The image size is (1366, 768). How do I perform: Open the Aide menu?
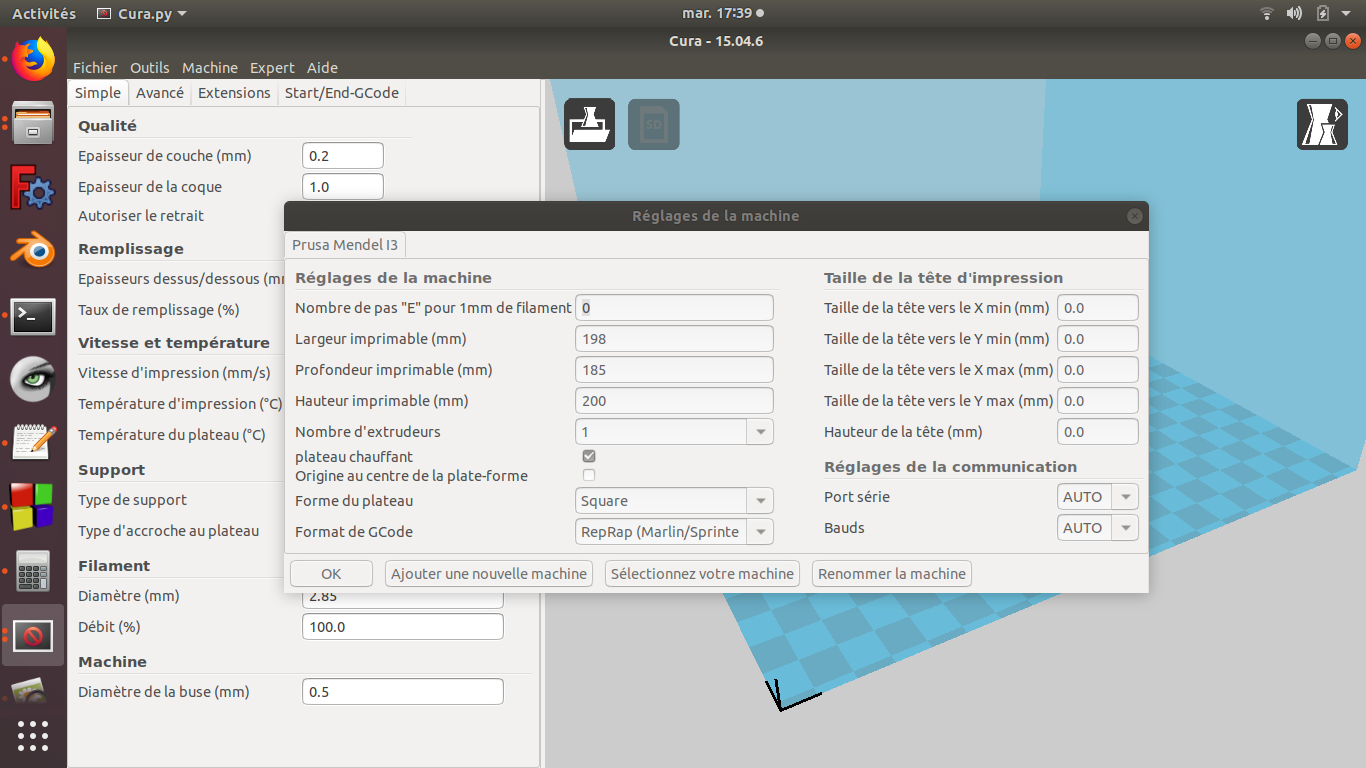click(x=322, y=68)
